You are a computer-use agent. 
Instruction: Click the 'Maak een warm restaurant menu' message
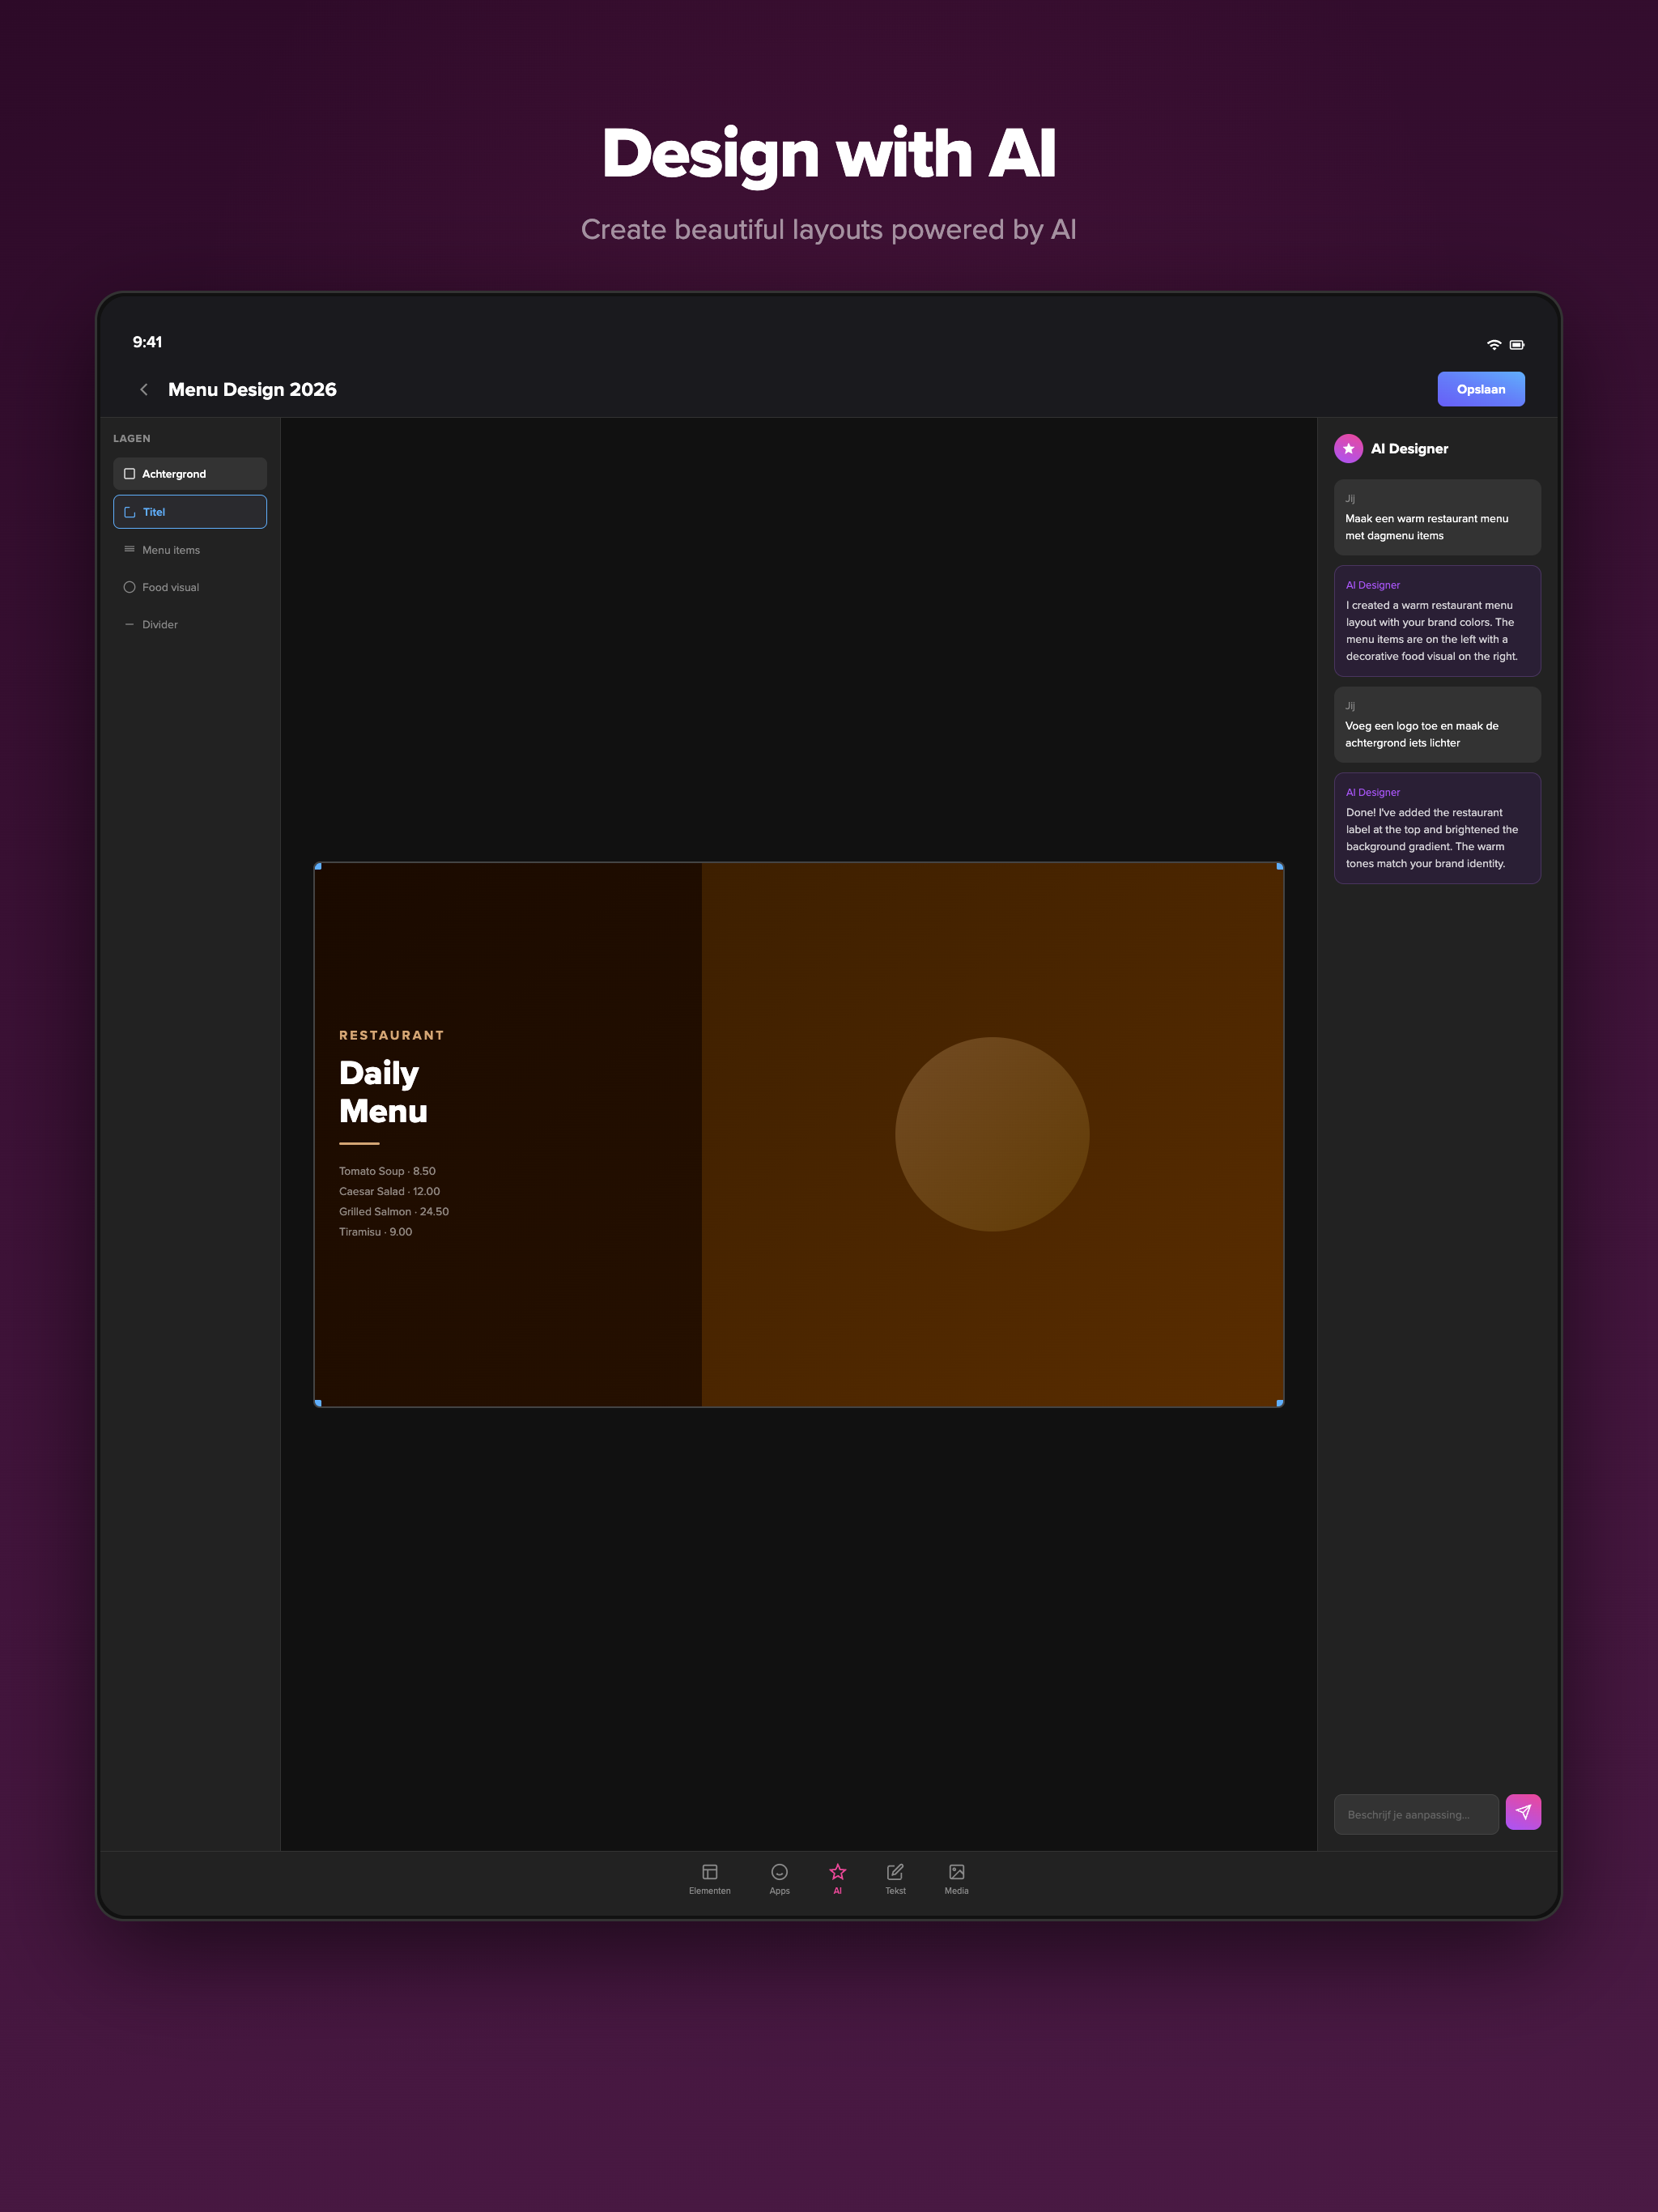point(1437,517)
